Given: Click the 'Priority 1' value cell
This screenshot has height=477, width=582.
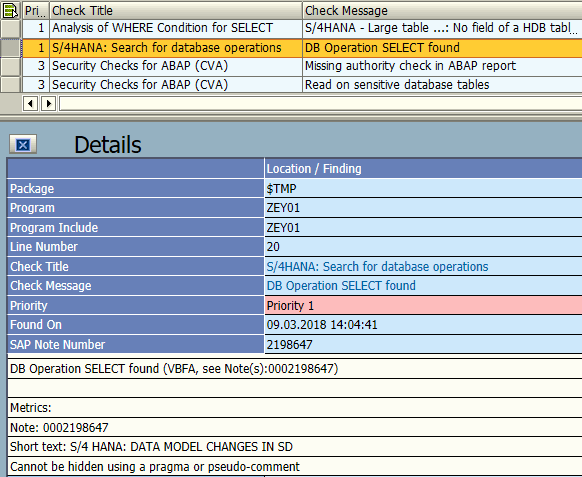Looking at the screenshot, I should click(423, 306).
